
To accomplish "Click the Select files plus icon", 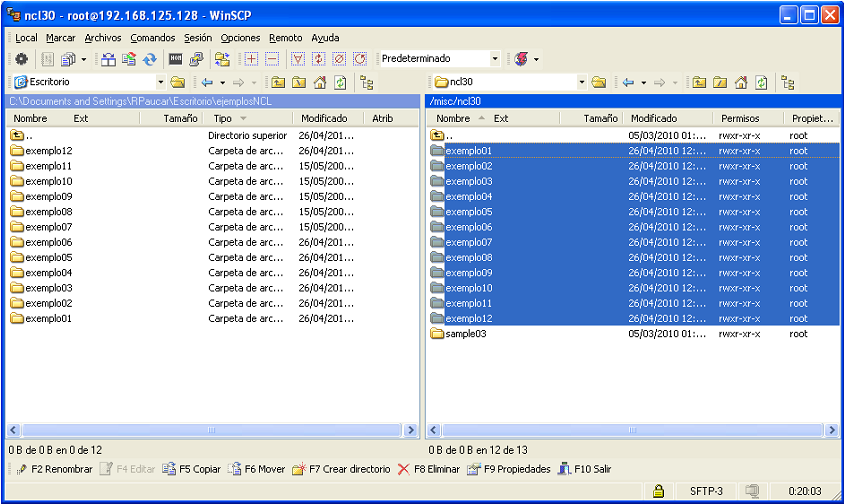I will point(251,59).
